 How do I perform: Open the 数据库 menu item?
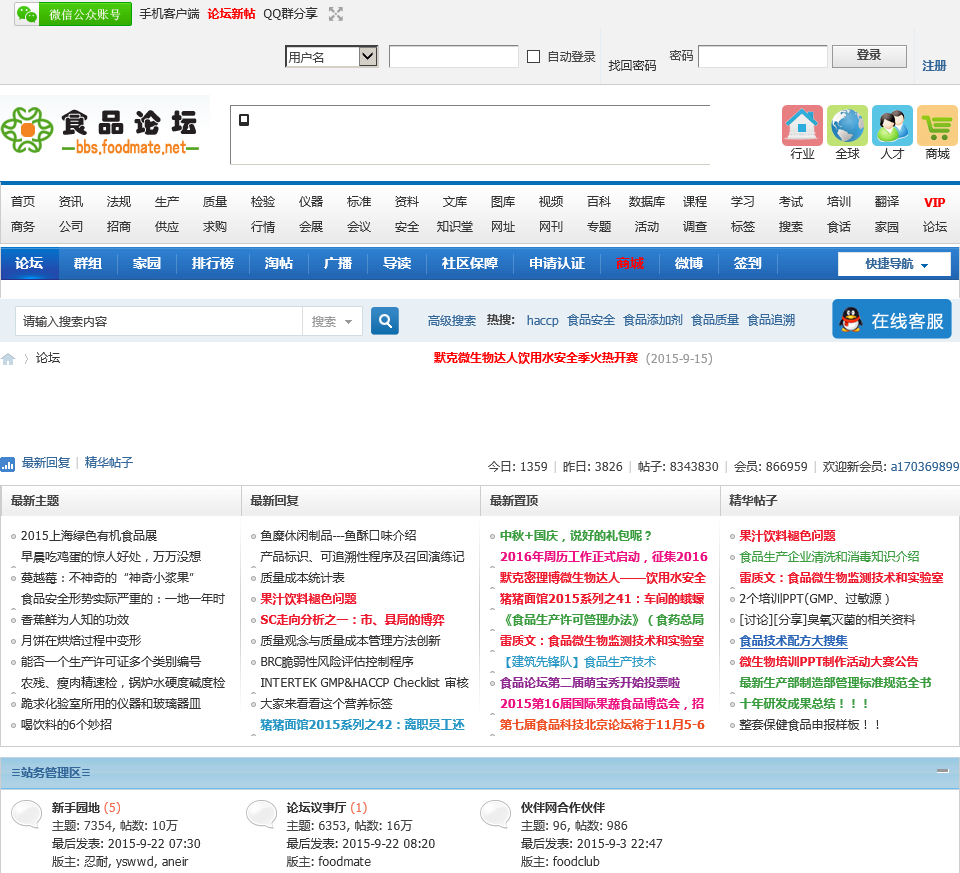click(x=647, y=202)
